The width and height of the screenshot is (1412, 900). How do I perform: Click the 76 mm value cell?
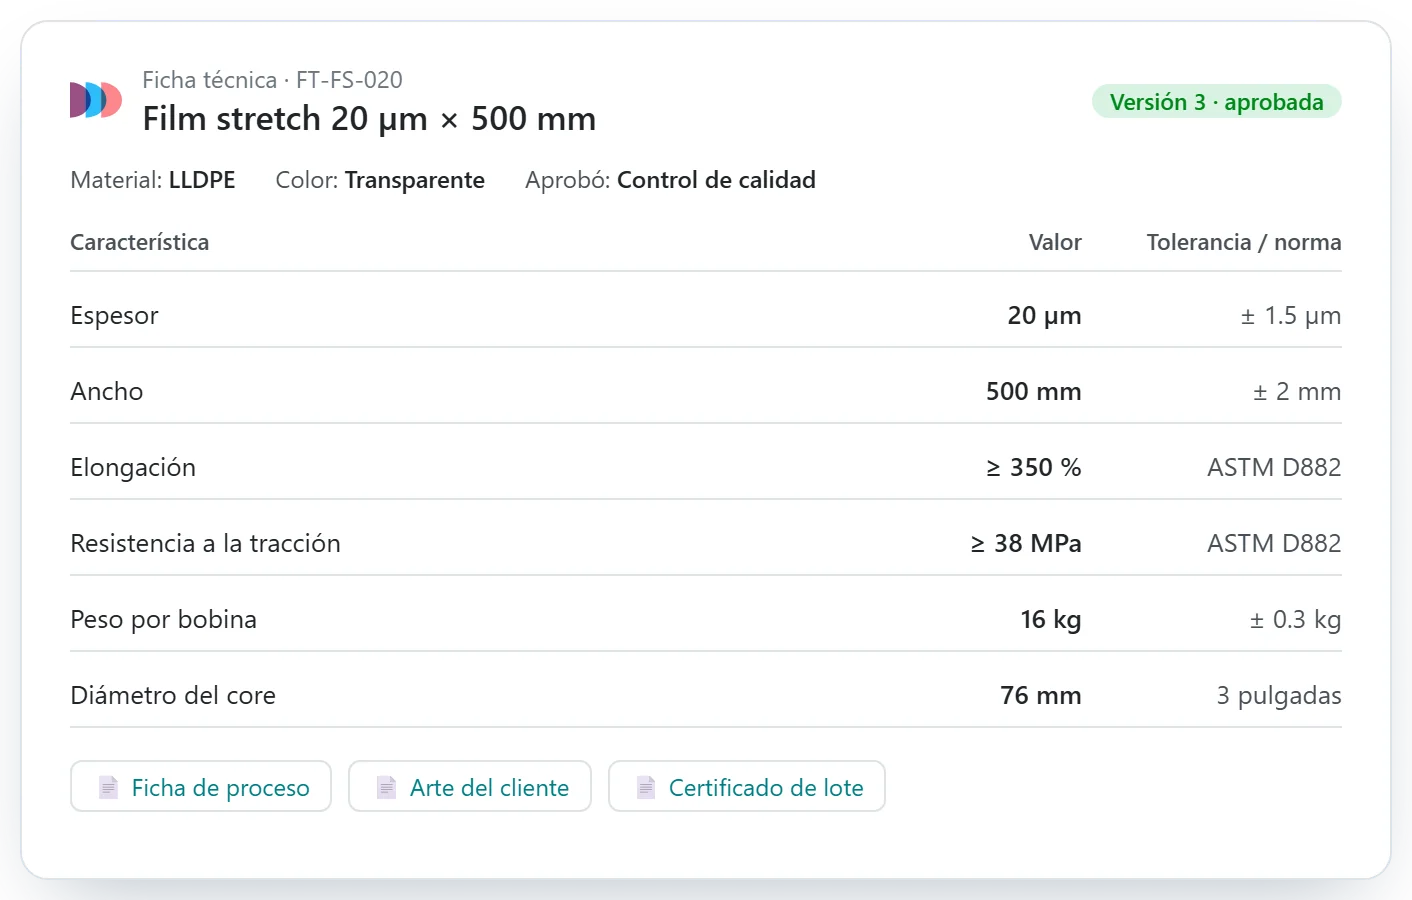[x=1041, y=696]
